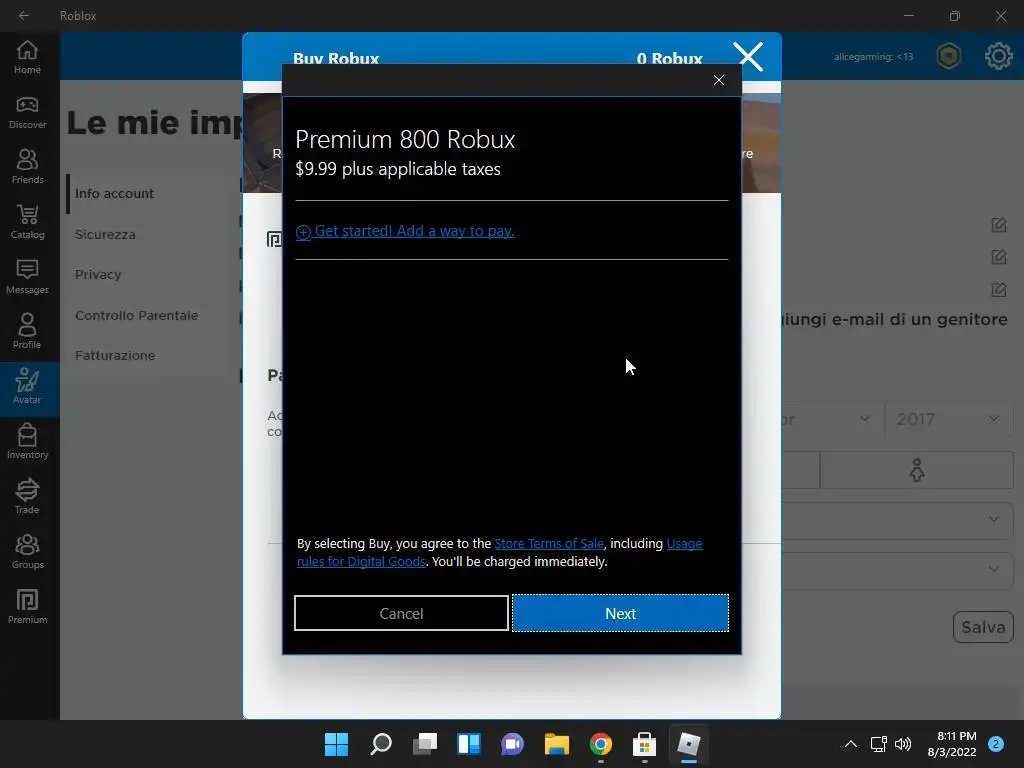Screen dimensions: 1024x768
Task: Open Groups in the sidebar
Action: pos(27,551)
